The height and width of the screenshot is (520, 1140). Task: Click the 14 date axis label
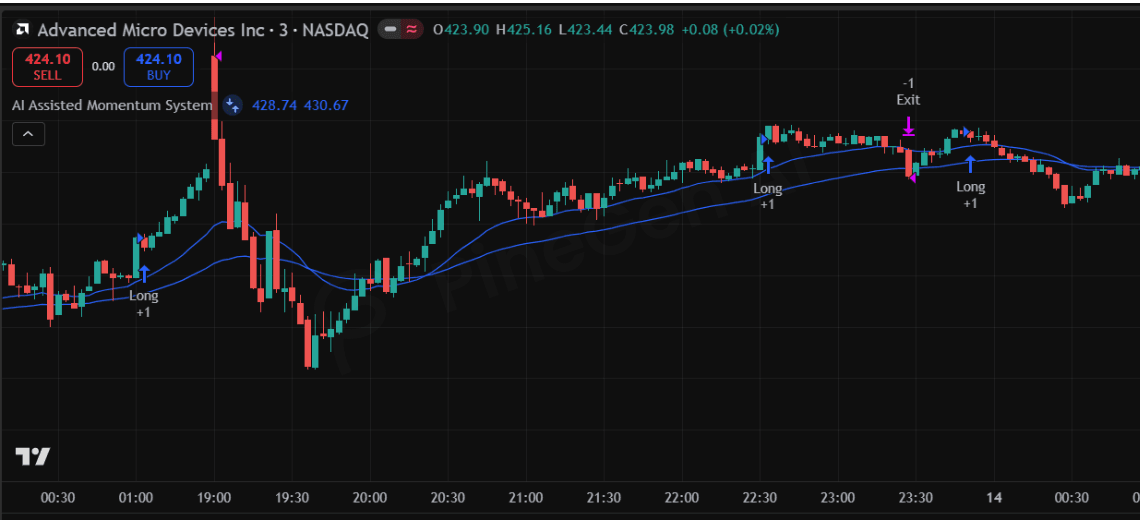(994, 498)
